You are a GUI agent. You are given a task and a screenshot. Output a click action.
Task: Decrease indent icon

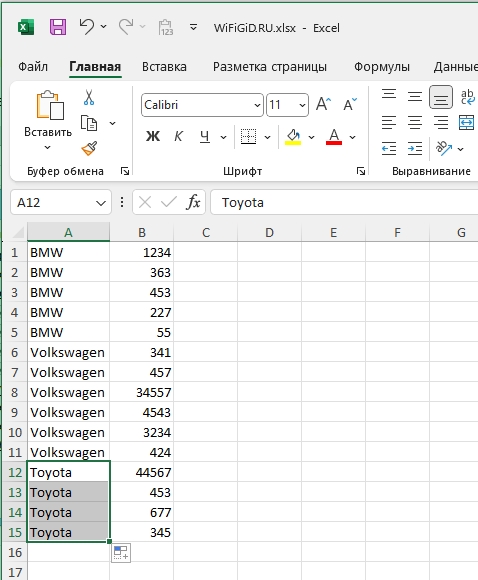389,149
